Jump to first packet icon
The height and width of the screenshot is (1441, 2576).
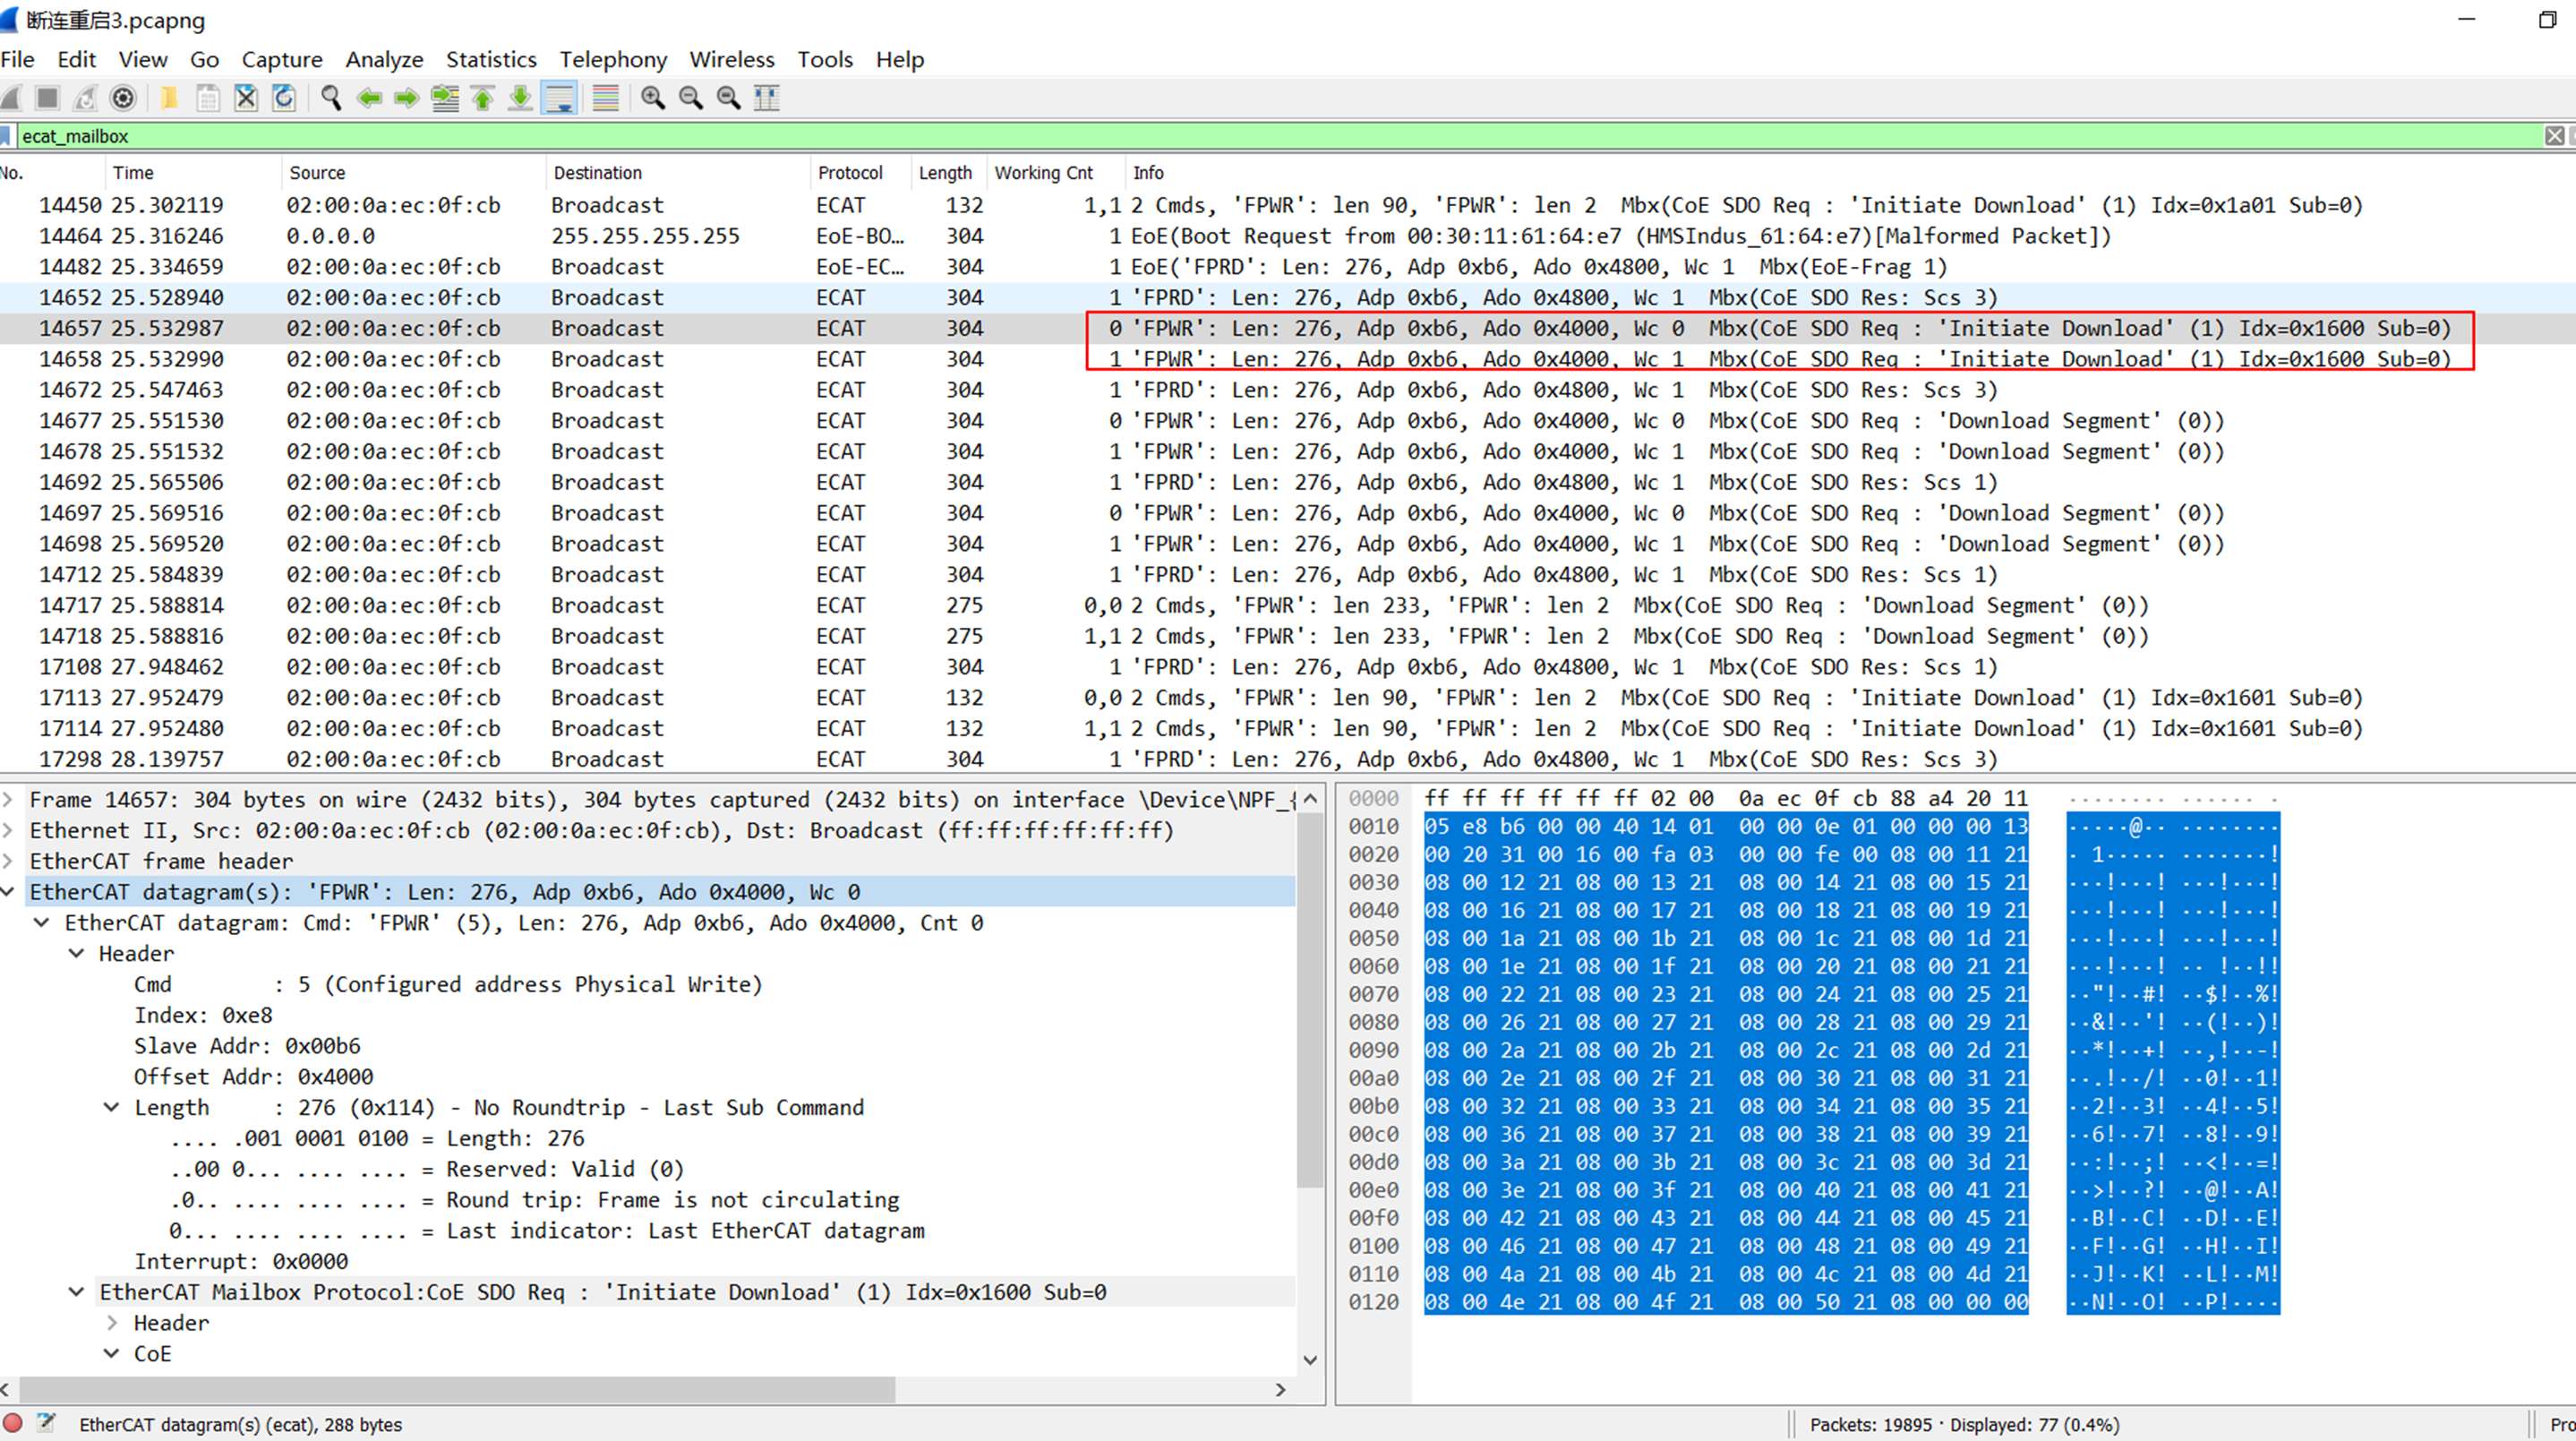pos(483,98)
